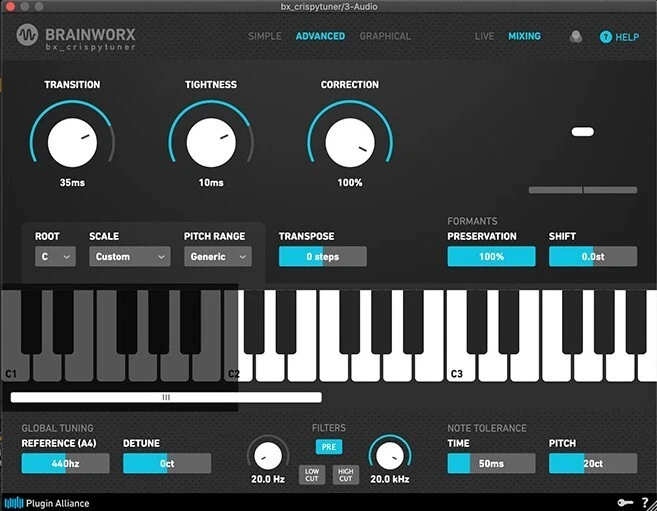Toggle the LOW CUT filter
The height and width of the screenshot is (511, 657).
coord(312,475)
